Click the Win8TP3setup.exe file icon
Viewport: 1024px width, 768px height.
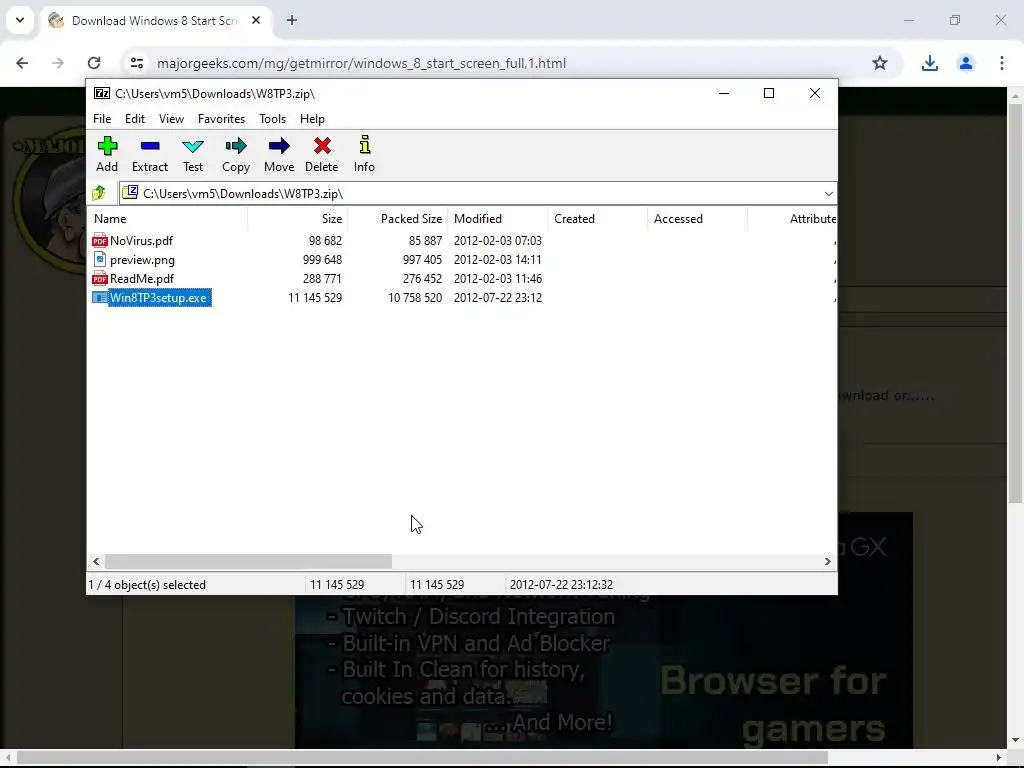(99, 298)
